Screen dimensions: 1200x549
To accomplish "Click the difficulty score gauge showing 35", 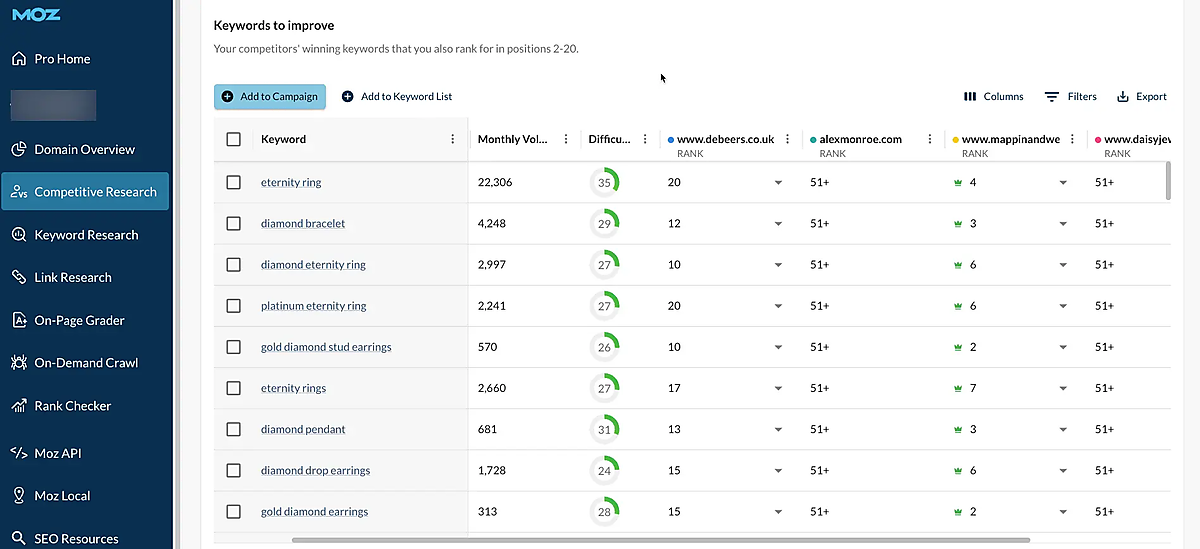I will (x=604, y=183).
